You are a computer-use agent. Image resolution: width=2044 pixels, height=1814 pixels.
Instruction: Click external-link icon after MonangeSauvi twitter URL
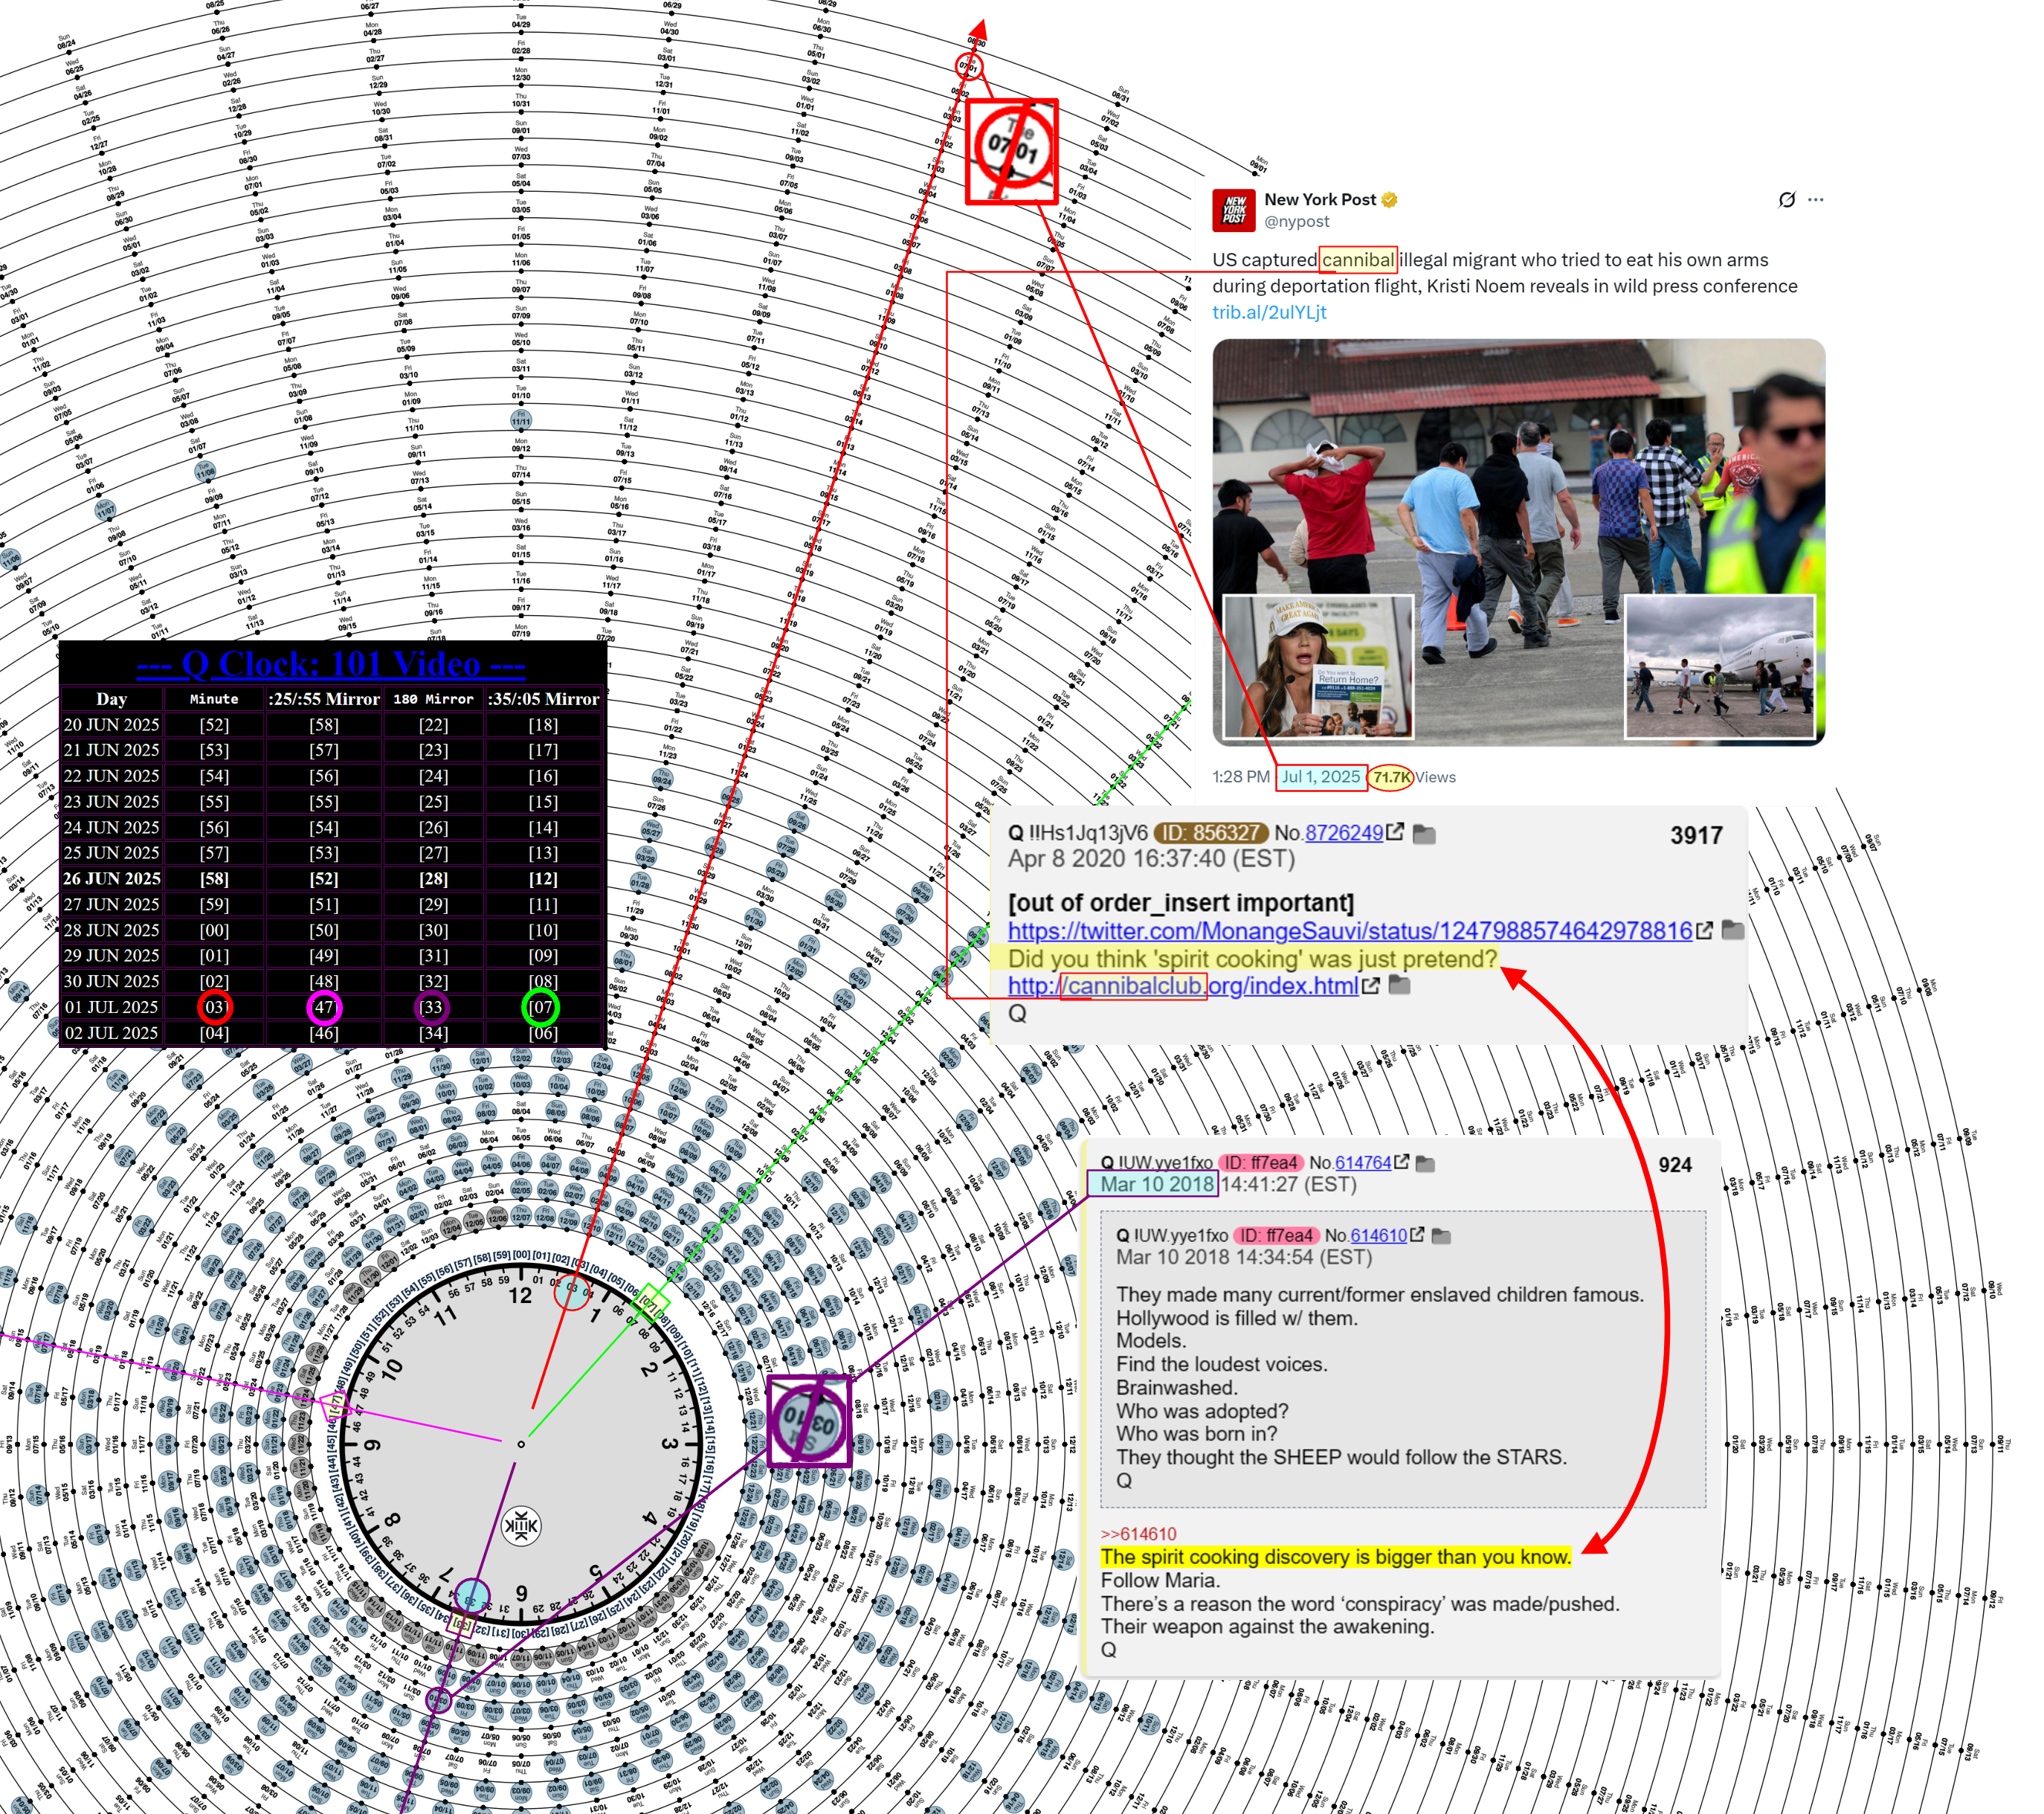point(1704,930)
